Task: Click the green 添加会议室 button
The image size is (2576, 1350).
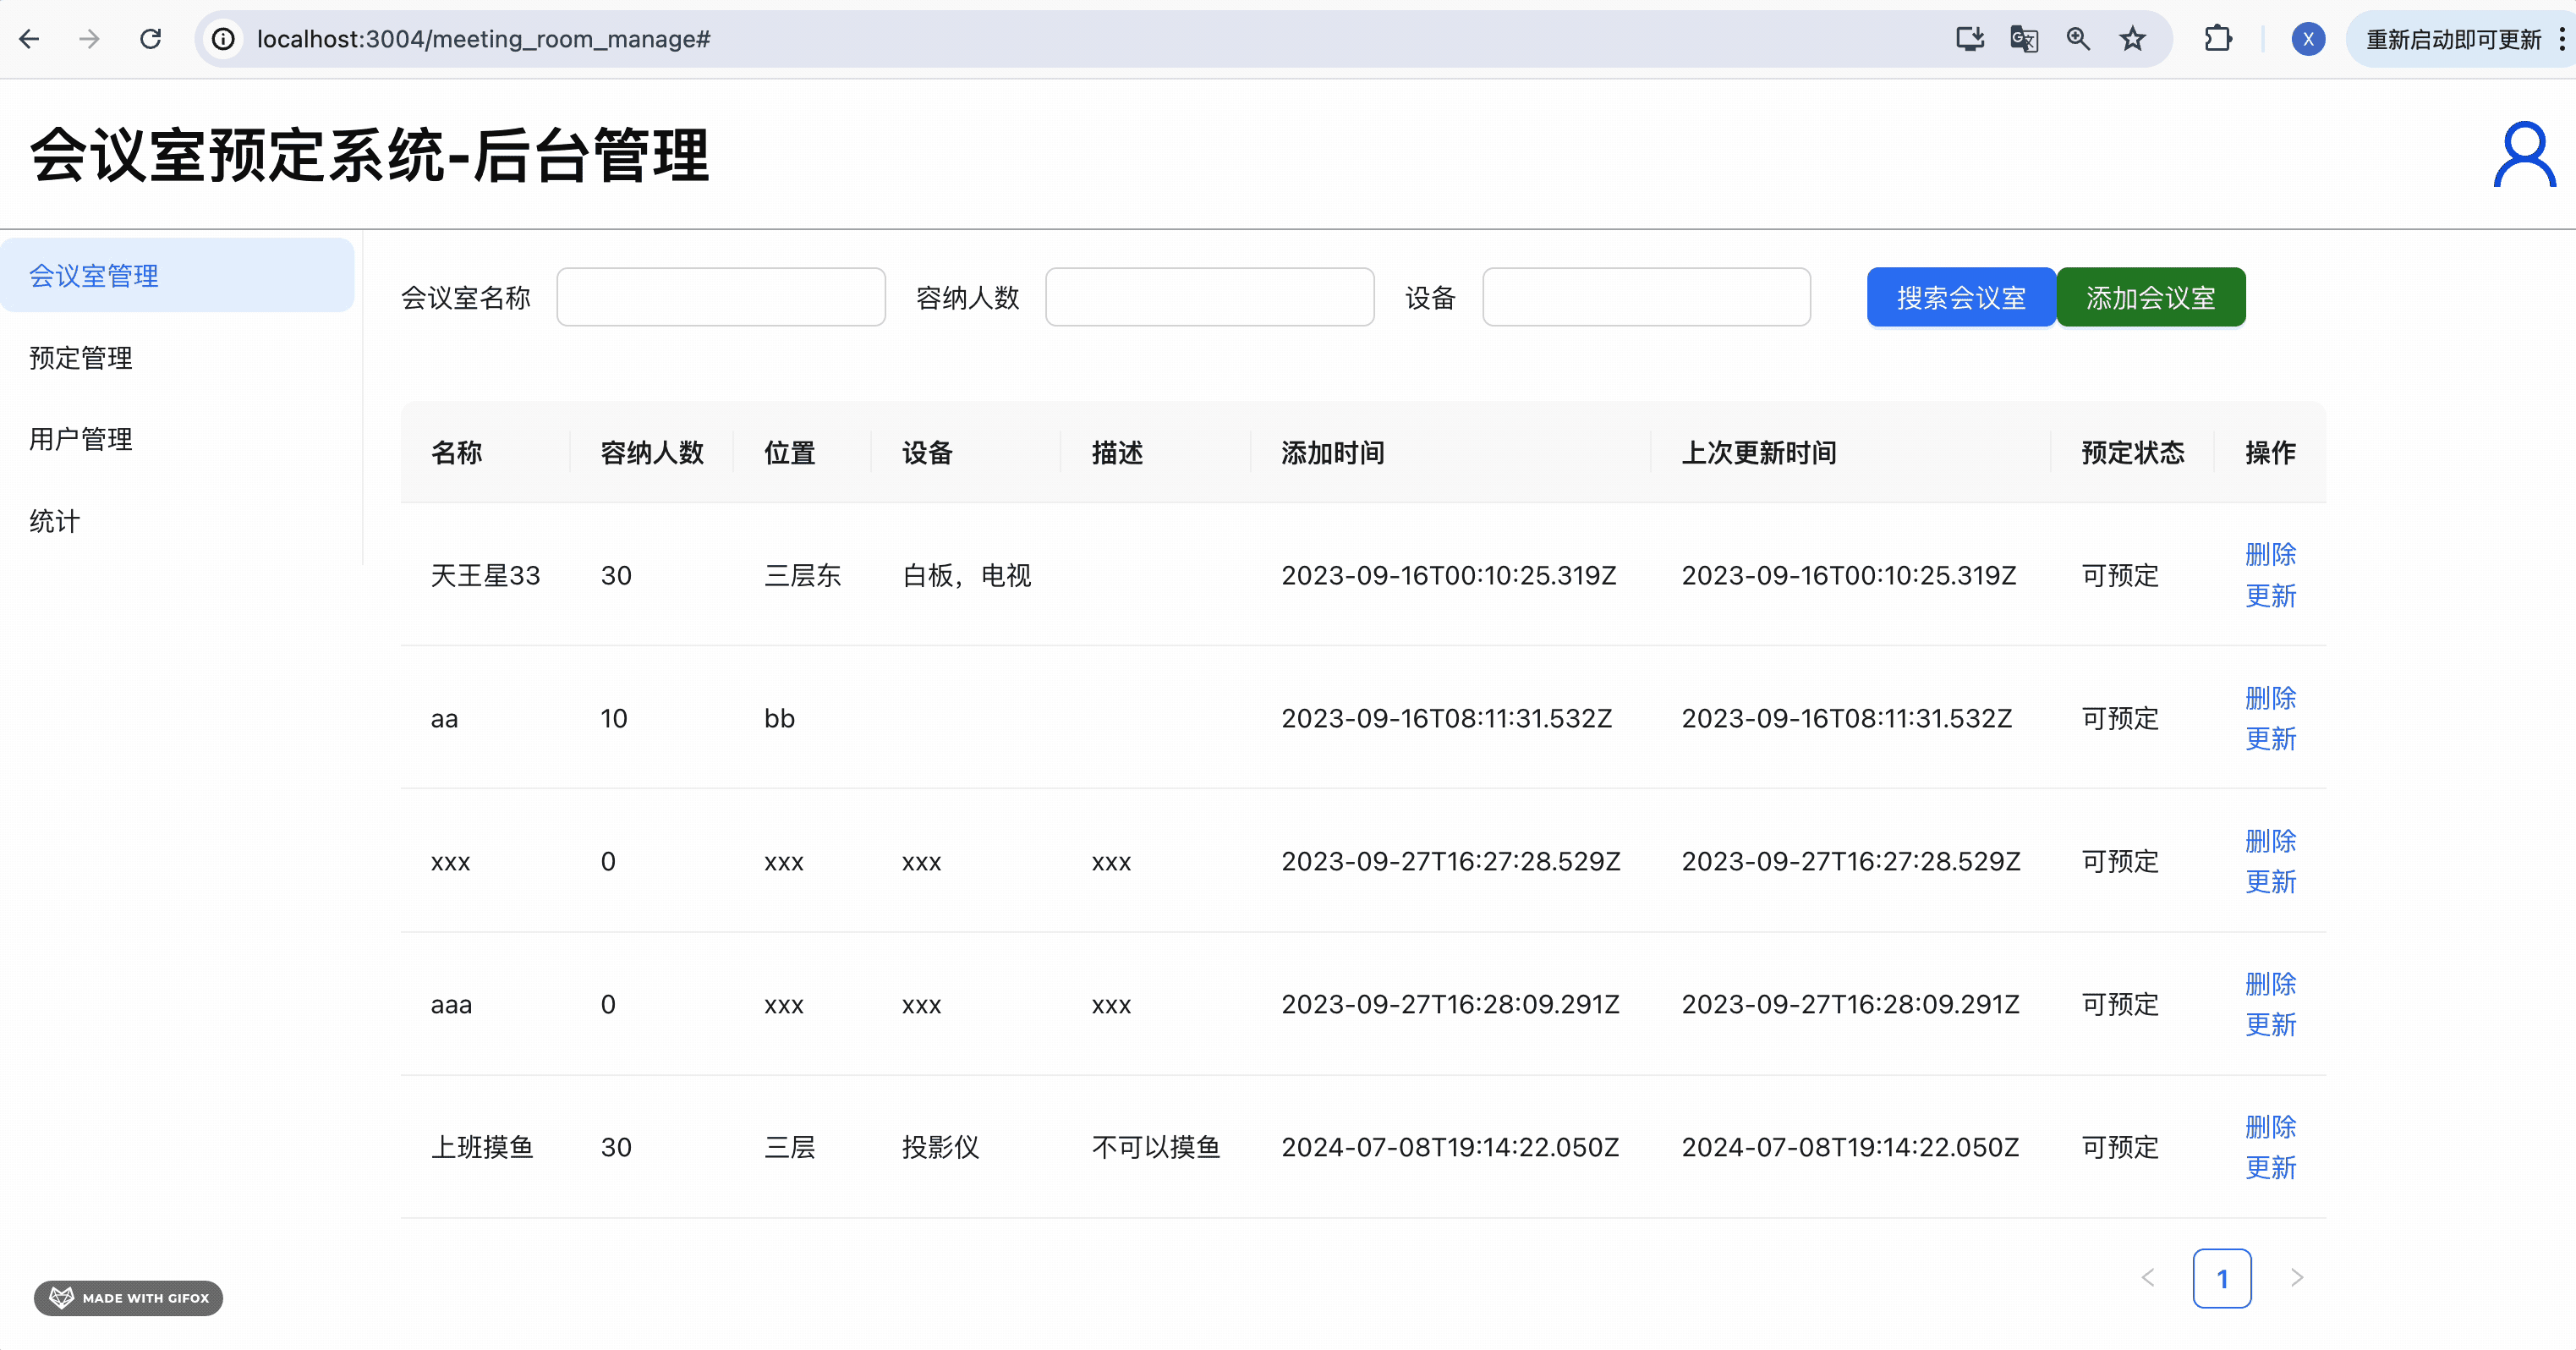Action: 2150,297
